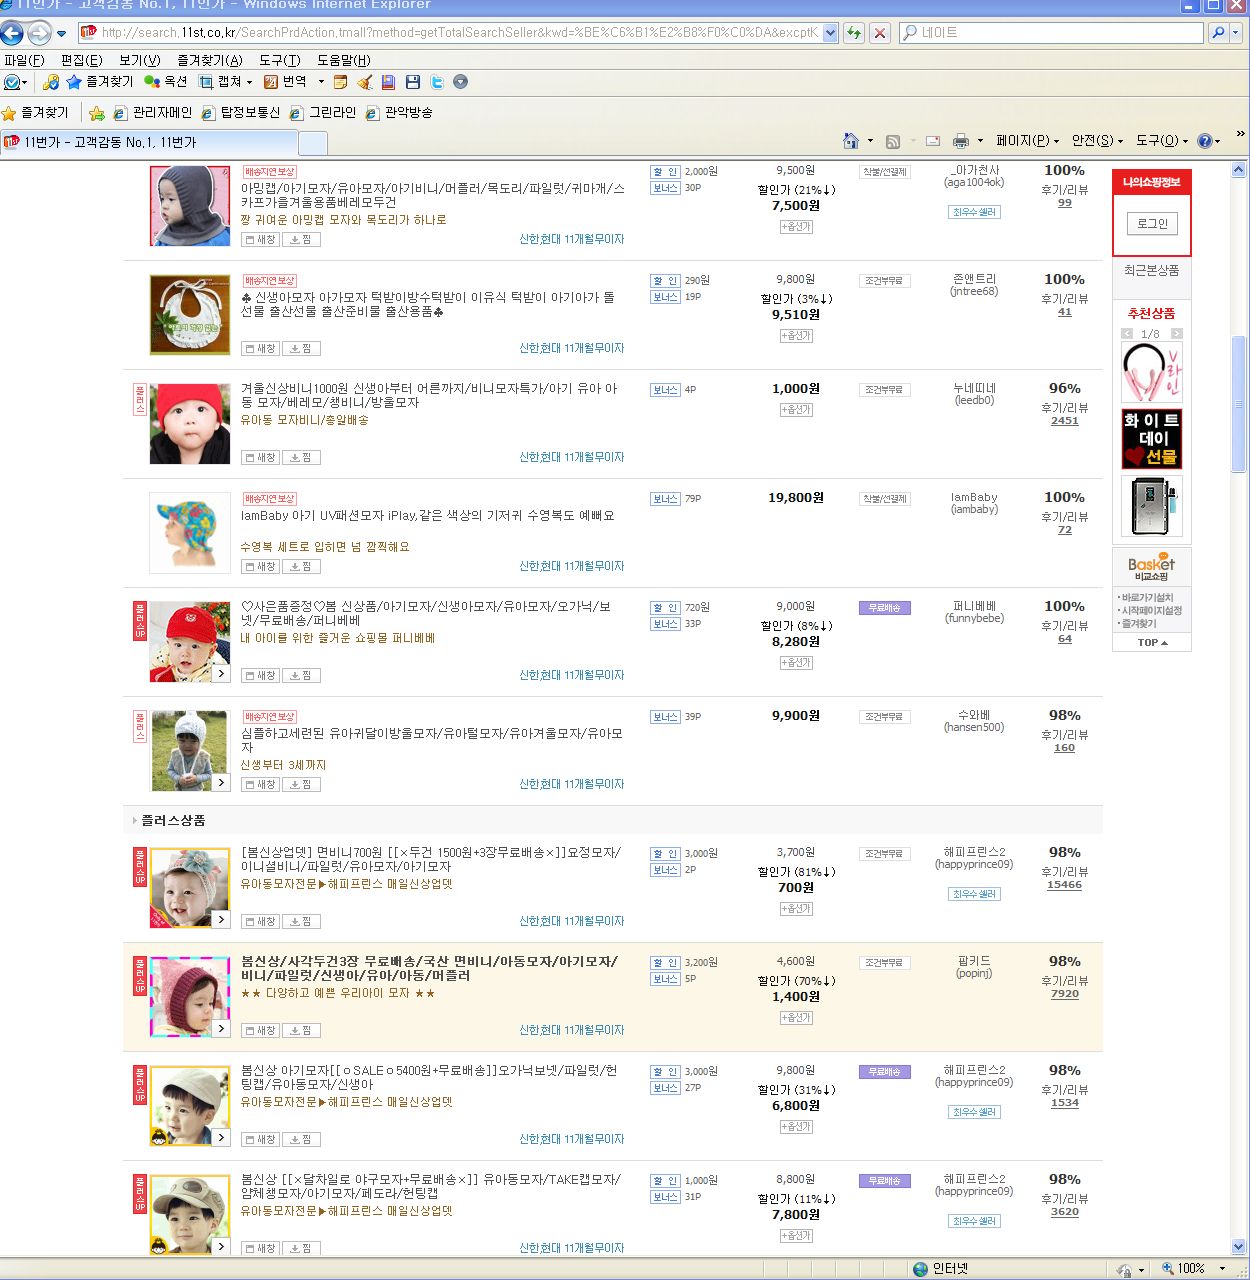Viewport: 1250px width, 1280px height.
Task: Click the Stop loading red X icon
Action: (x=880, y=33)
